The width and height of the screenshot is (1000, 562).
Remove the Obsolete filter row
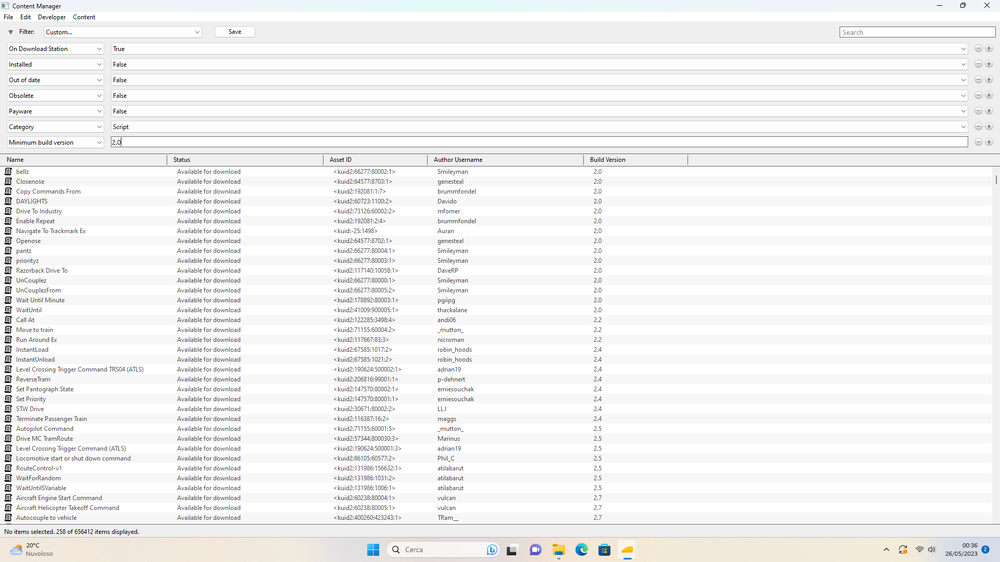[x=978, y=95]
